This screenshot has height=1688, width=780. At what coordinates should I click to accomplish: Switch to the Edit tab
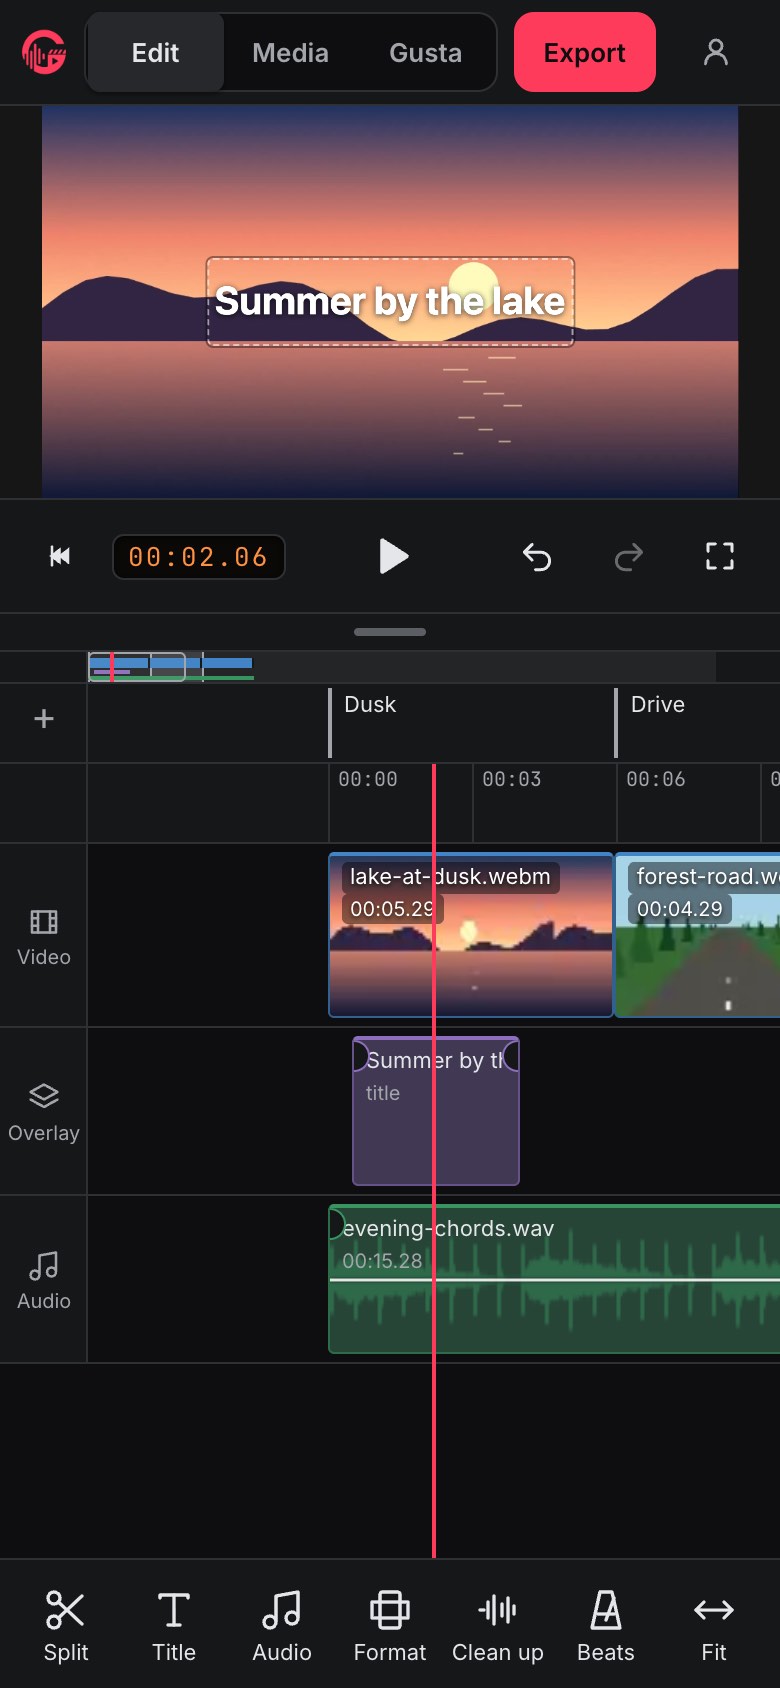pos(155,52)
